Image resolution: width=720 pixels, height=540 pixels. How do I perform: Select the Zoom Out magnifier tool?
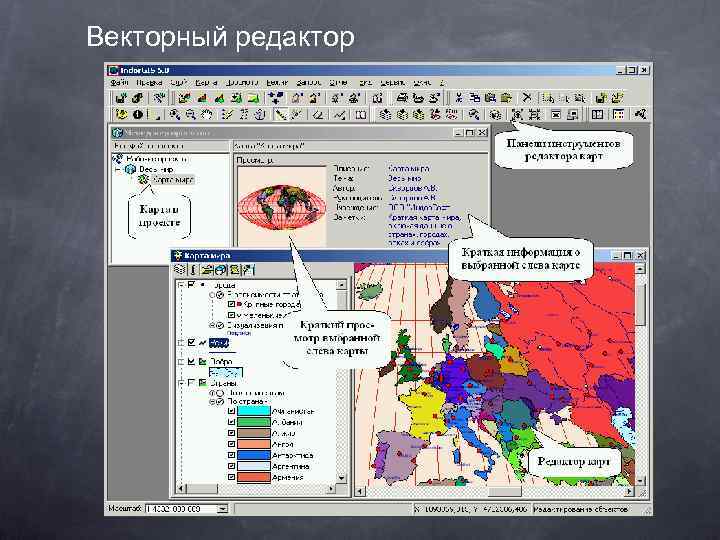191,114
